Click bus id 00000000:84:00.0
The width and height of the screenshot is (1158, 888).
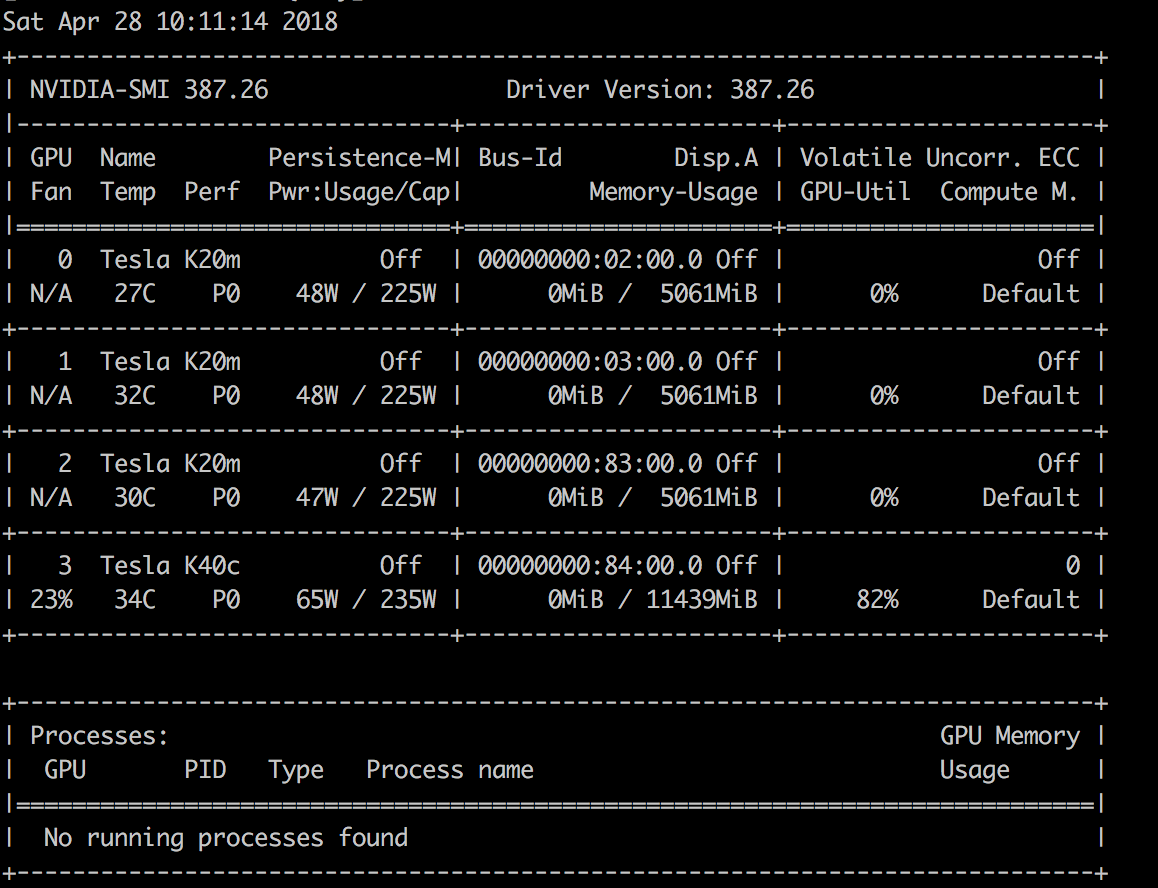(590, 565)
